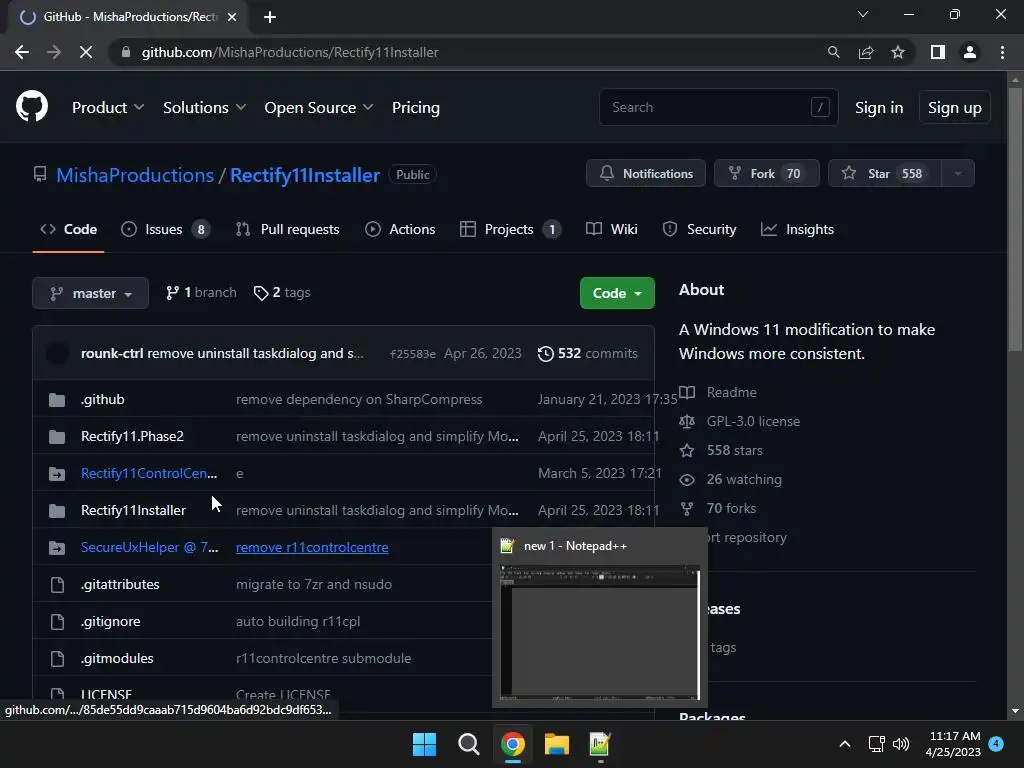Image resolution: width=1024 pixels, height=768 pixels.
Task: Open the 532 commits history link
Action: (588, 353)
